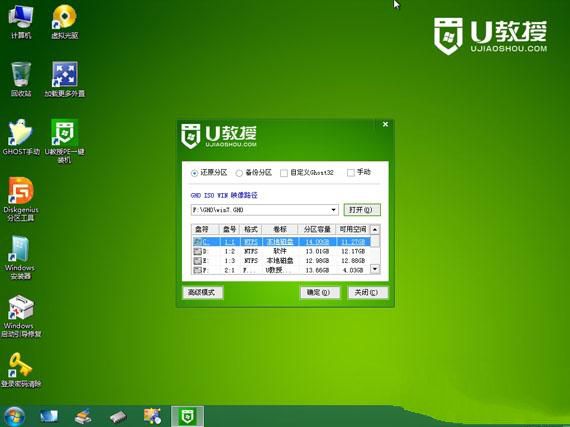
Task: Sort by the 盘符 column header
Action: point(205,229)
